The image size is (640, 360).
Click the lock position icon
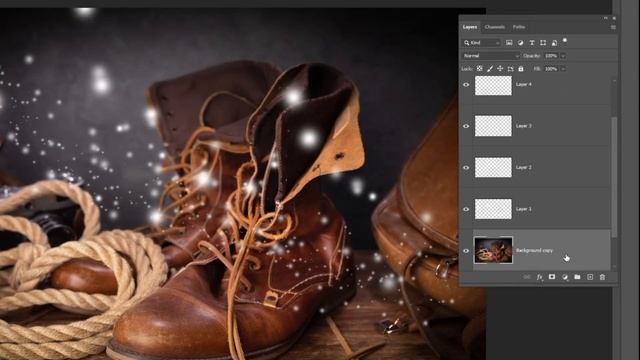coord(500,69)
